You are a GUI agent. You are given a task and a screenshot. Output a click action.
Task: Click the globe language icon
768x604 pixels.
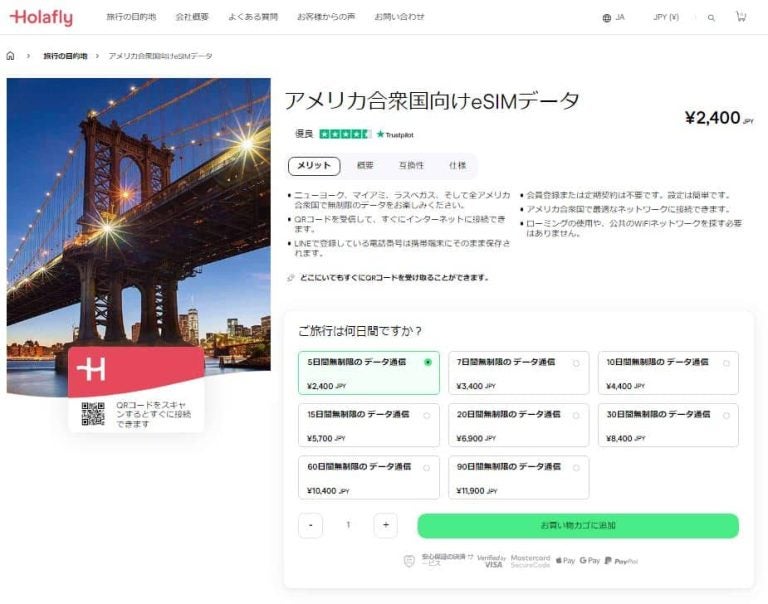pos(607,18)
